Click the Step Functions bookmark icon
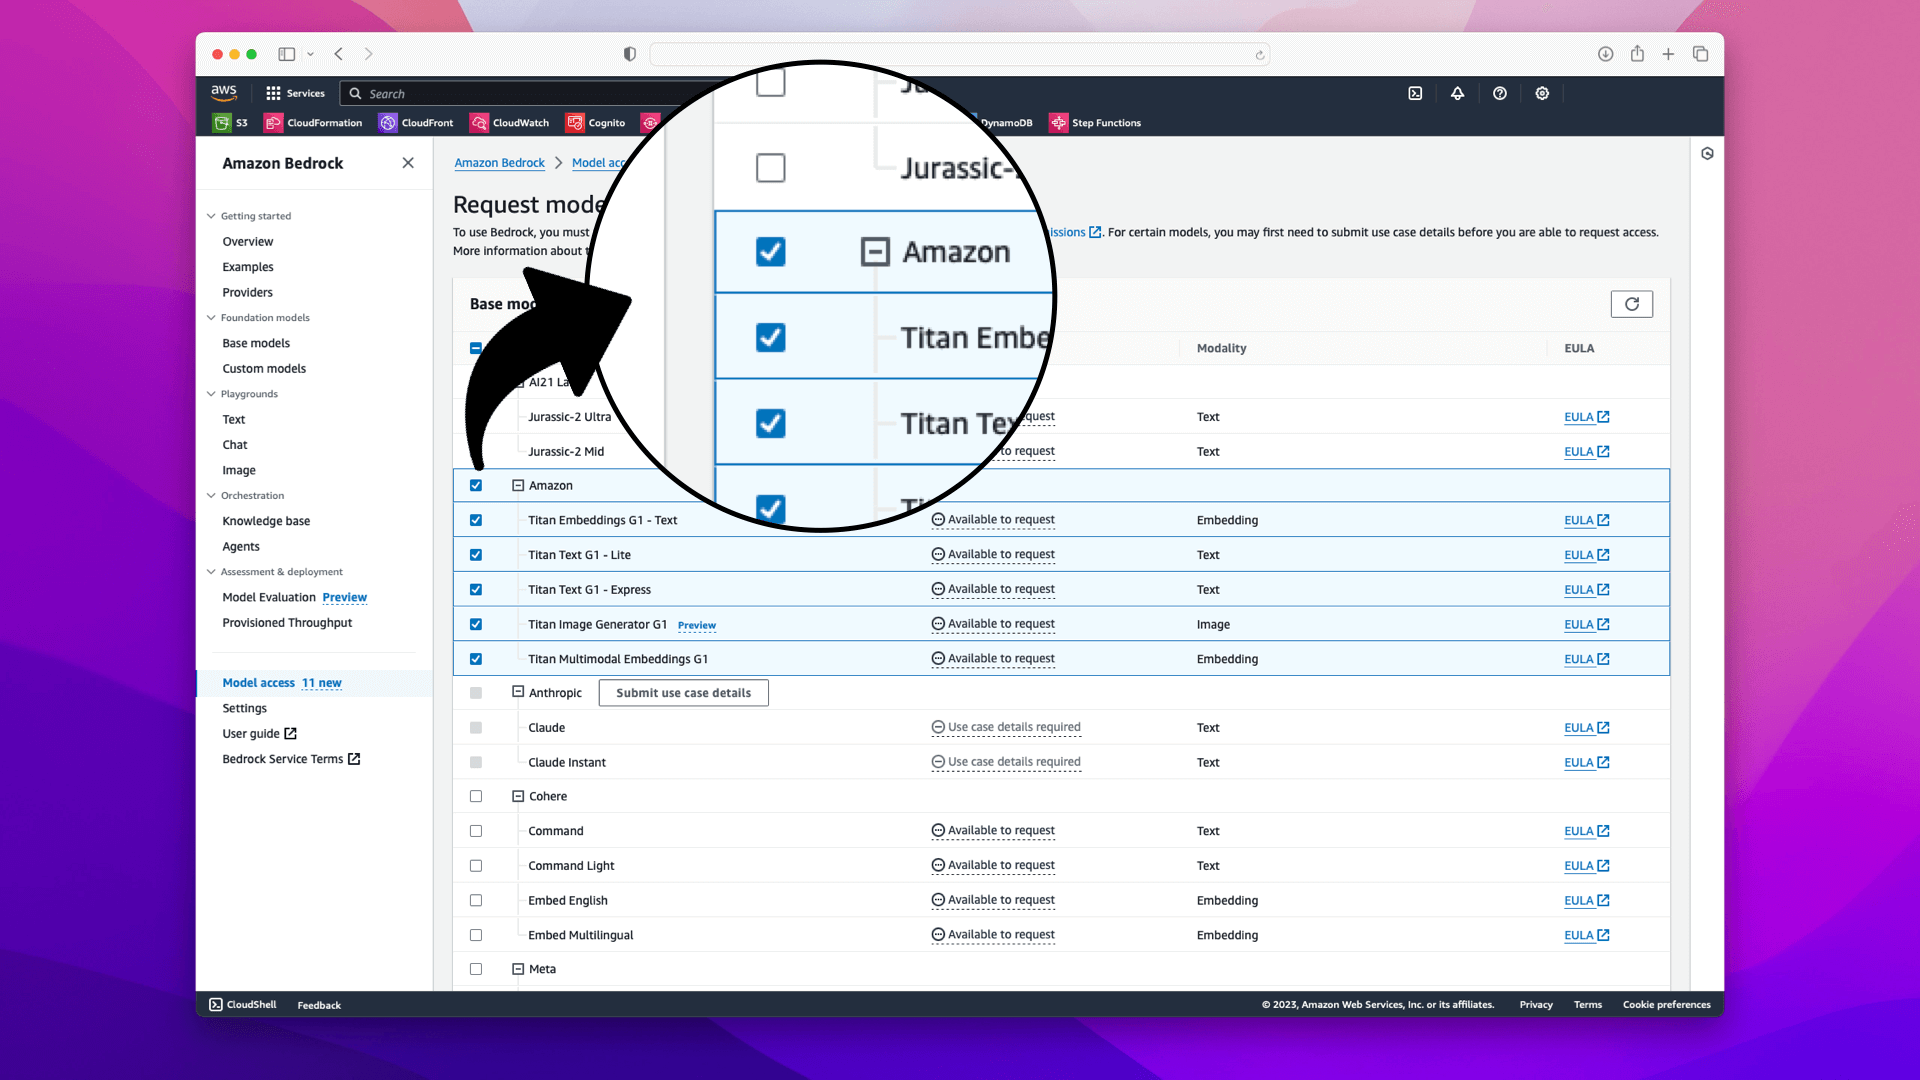The width and height of the screenshot is (1920, 1080). click(x=1058, y=121)
